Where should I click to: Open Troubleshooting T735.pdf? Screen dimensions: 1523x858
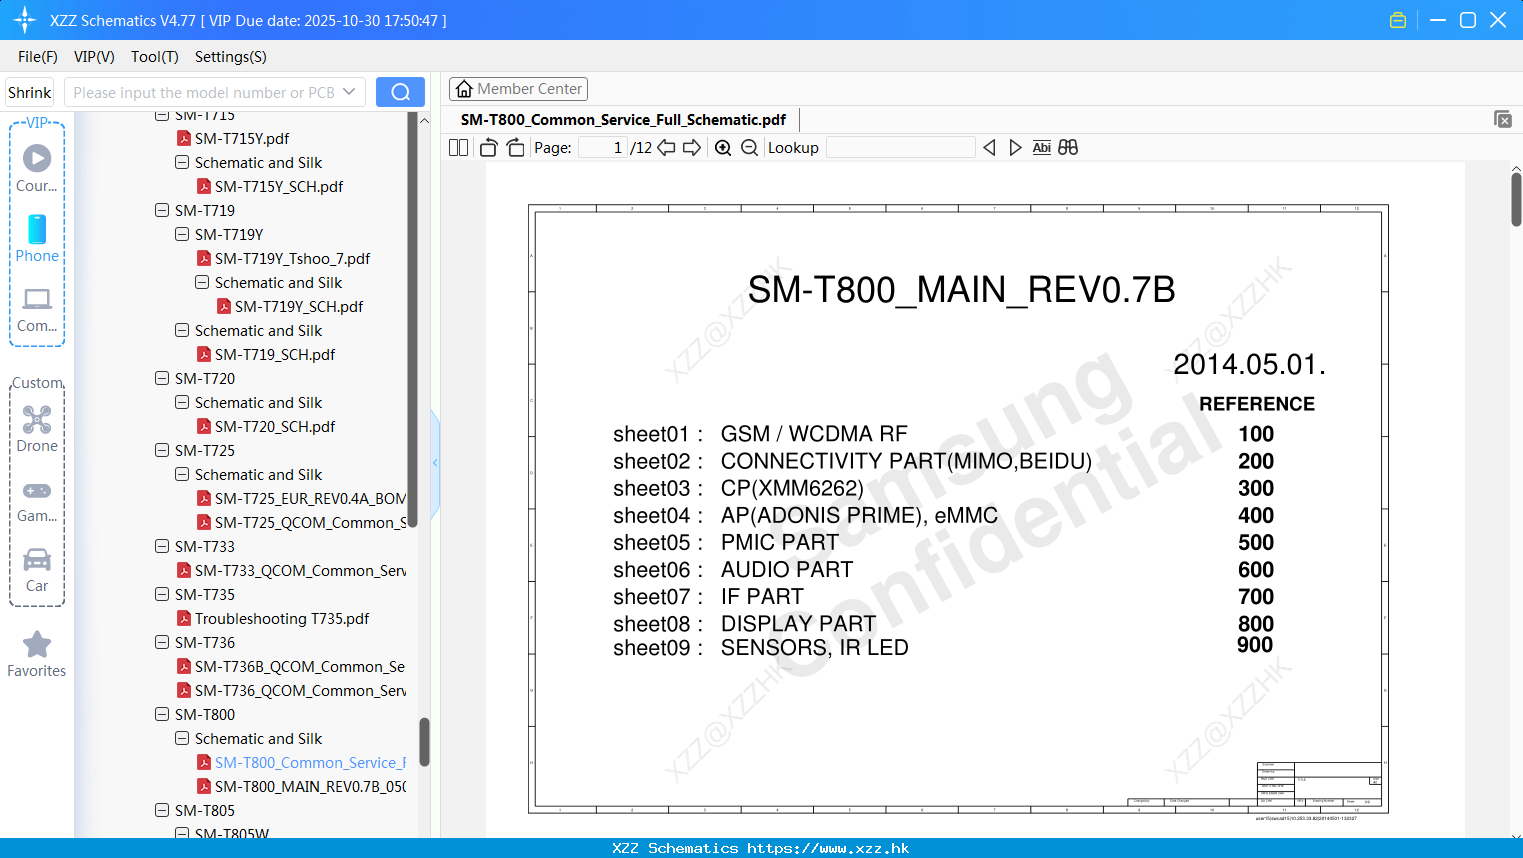pos(282,619)
